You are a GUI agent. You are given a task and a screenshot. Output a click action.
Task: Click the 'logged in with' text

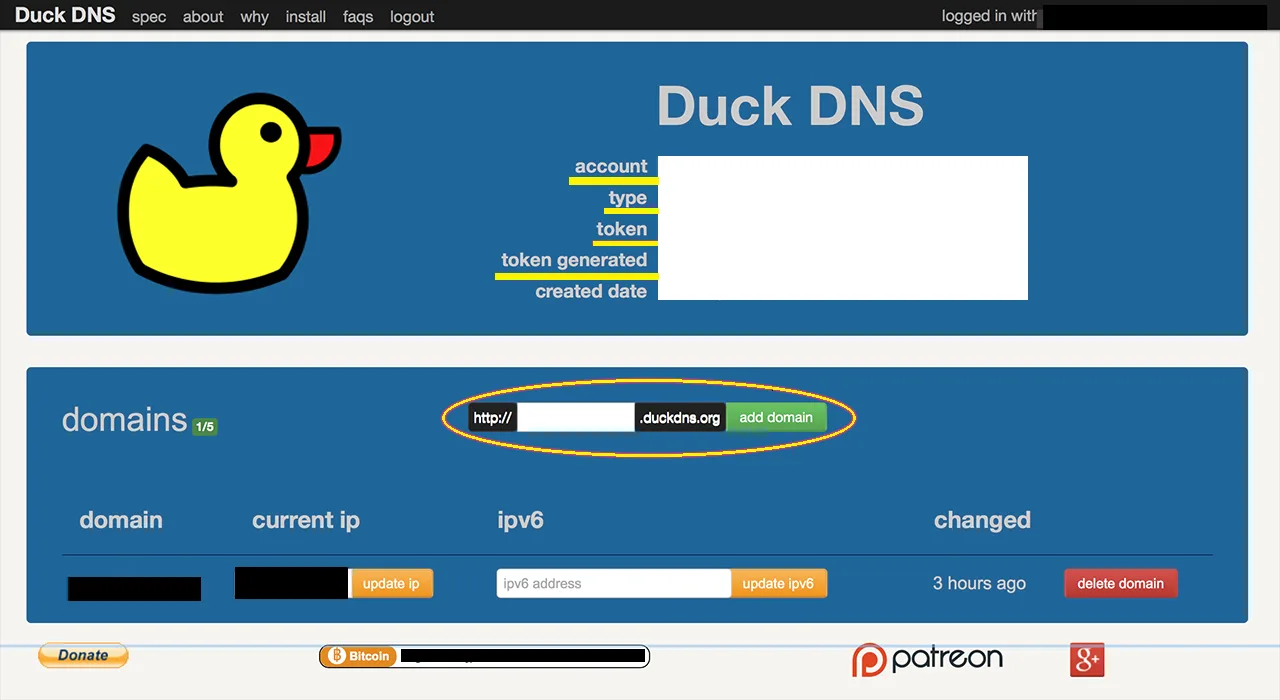(990, 16)
